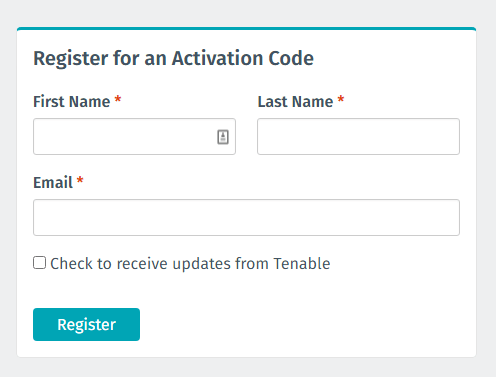Click the "Last Name" field label
Viewport: 496px width, 377px height.
[295, 101]
